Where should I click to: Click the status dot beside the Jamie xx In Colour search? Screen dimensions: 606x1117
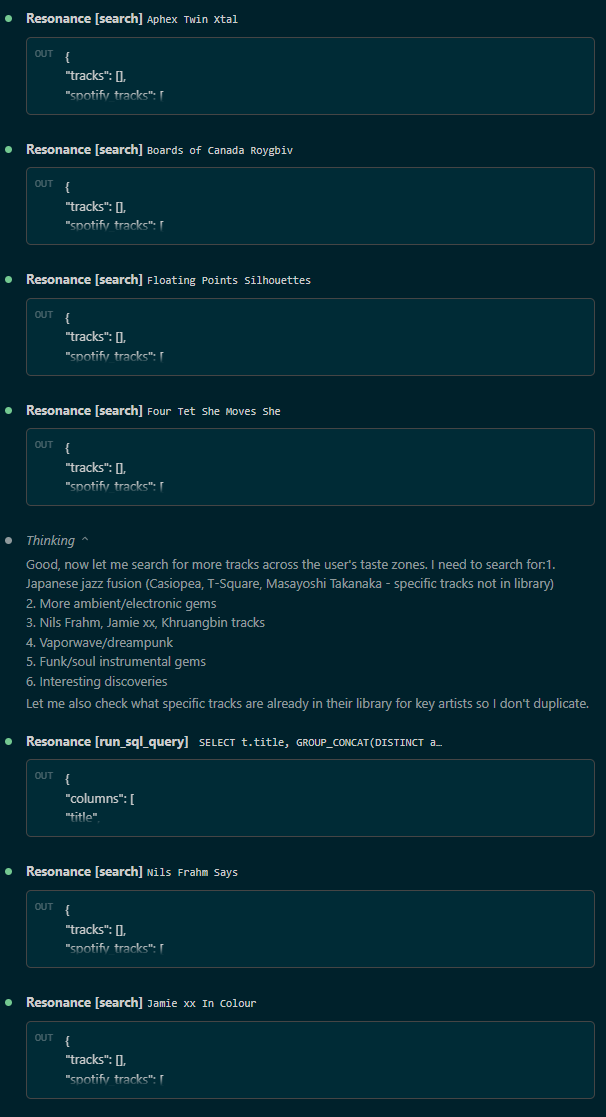[10, 1002]
